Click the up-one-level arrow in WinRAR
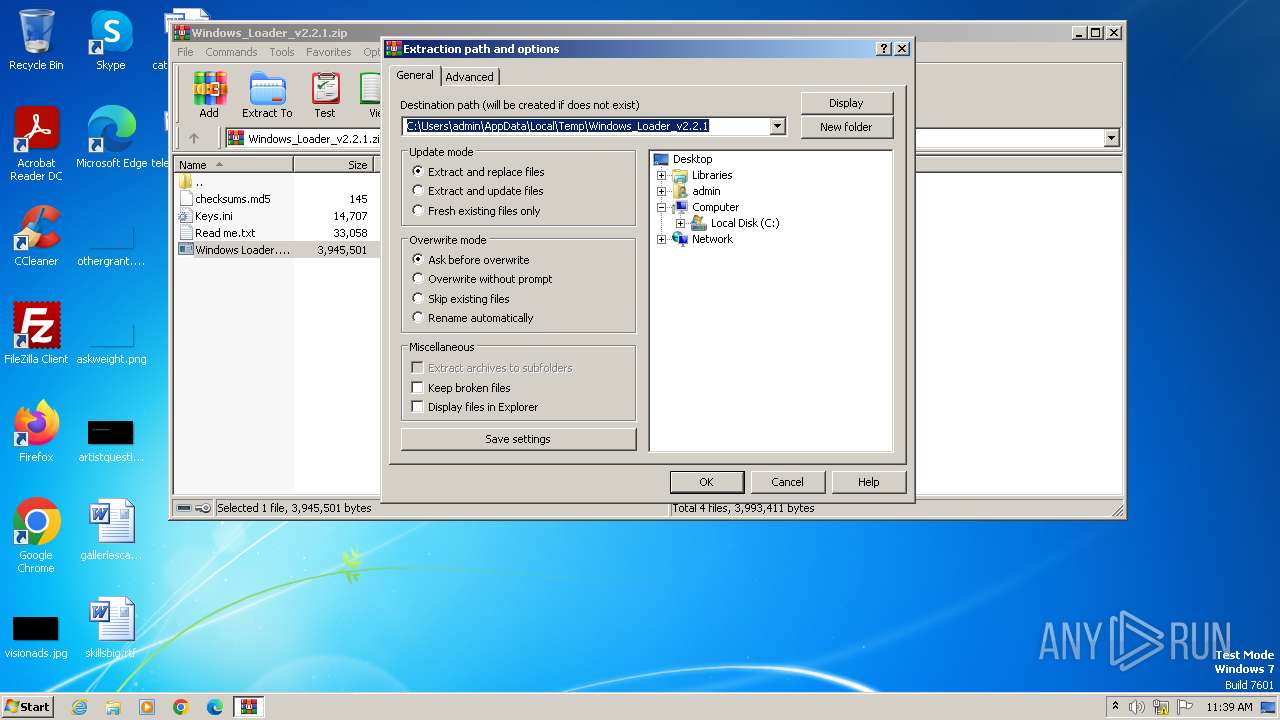The width and height of the screenshot is (1280, 720). point(194,138)
